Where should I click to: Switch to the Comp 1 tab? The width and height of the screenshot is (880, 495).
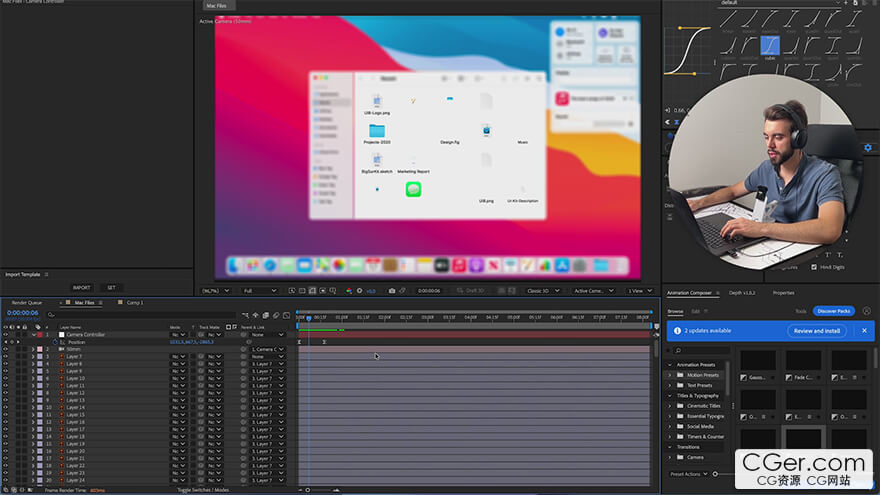point(134,302)
